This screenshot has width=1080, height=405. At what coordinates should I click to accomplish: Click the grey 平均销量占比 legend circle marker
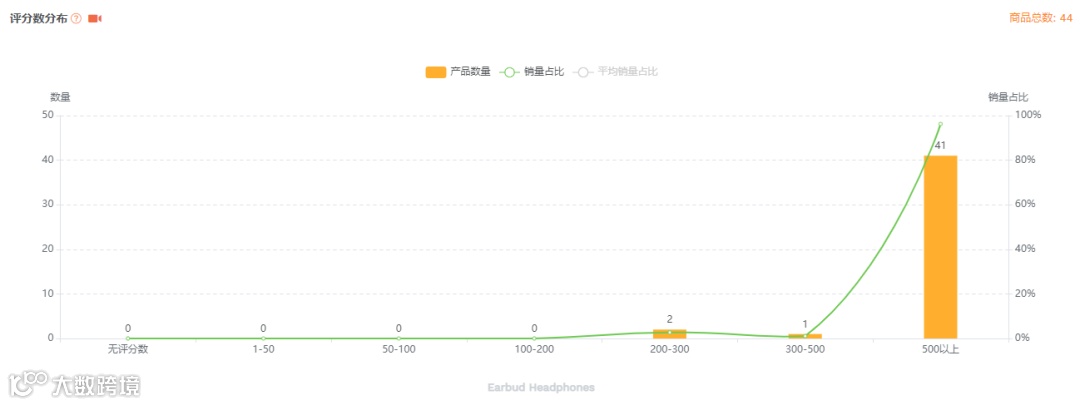[x=582, y=72]
